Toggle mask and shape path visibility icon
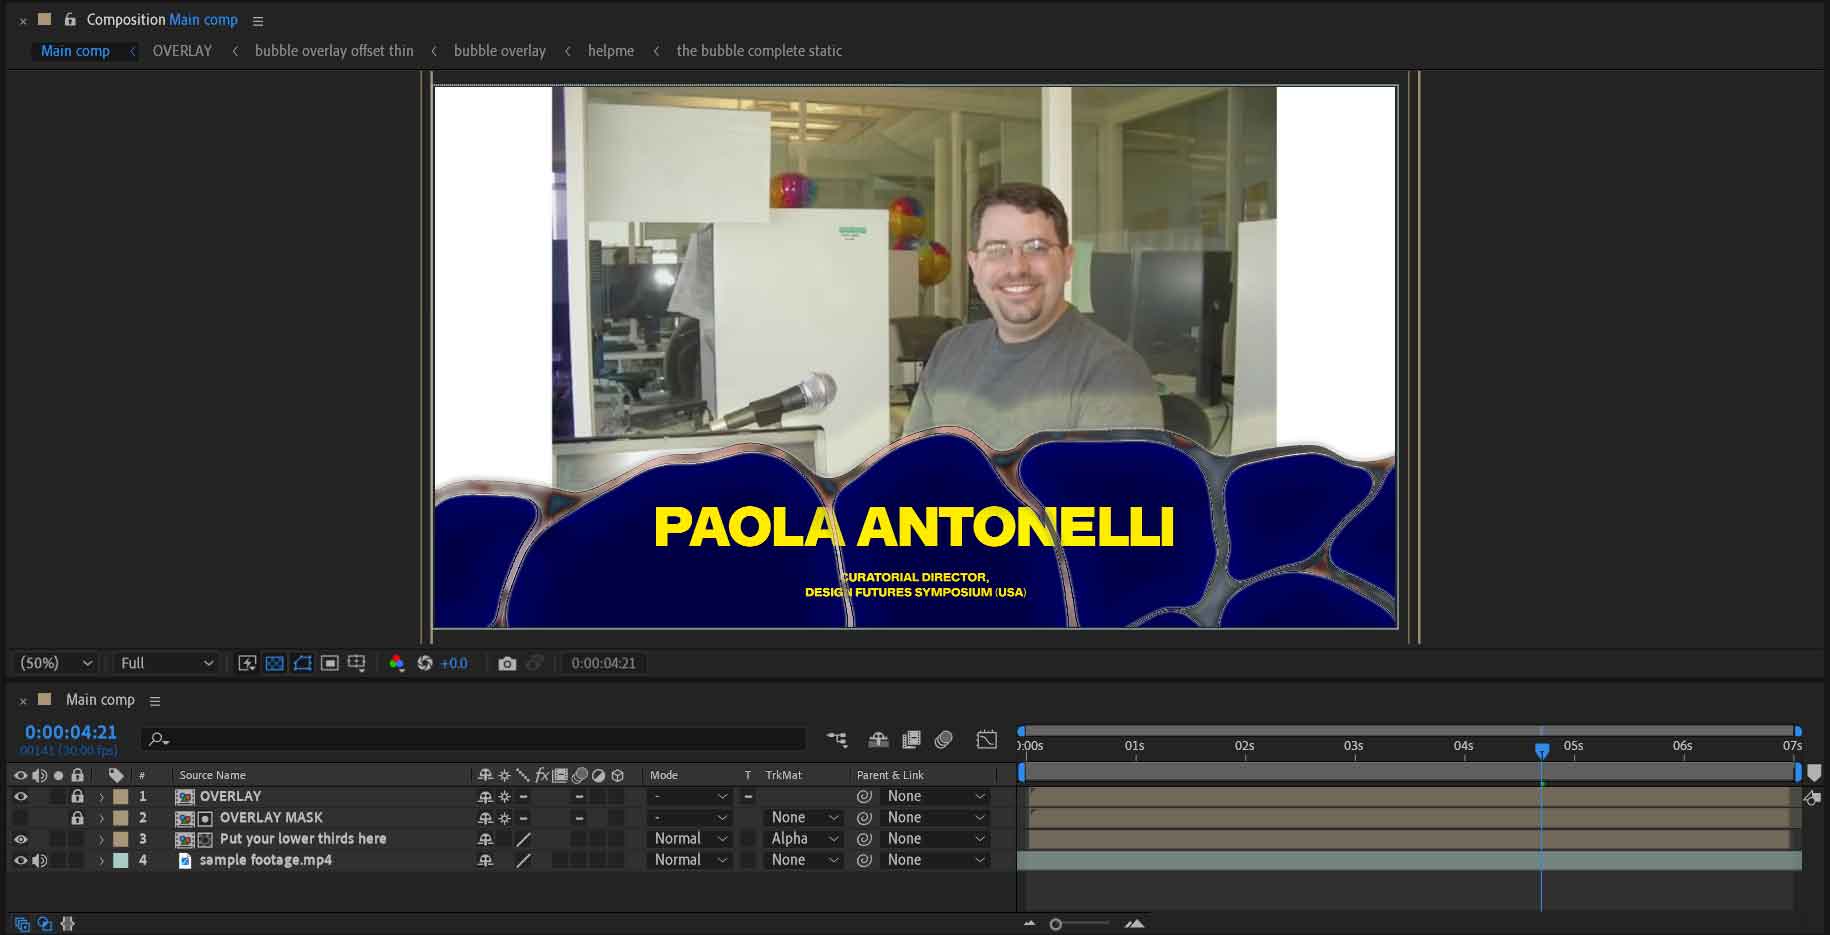The width and height of the screenshot is (1830, 935). [302, 663]
